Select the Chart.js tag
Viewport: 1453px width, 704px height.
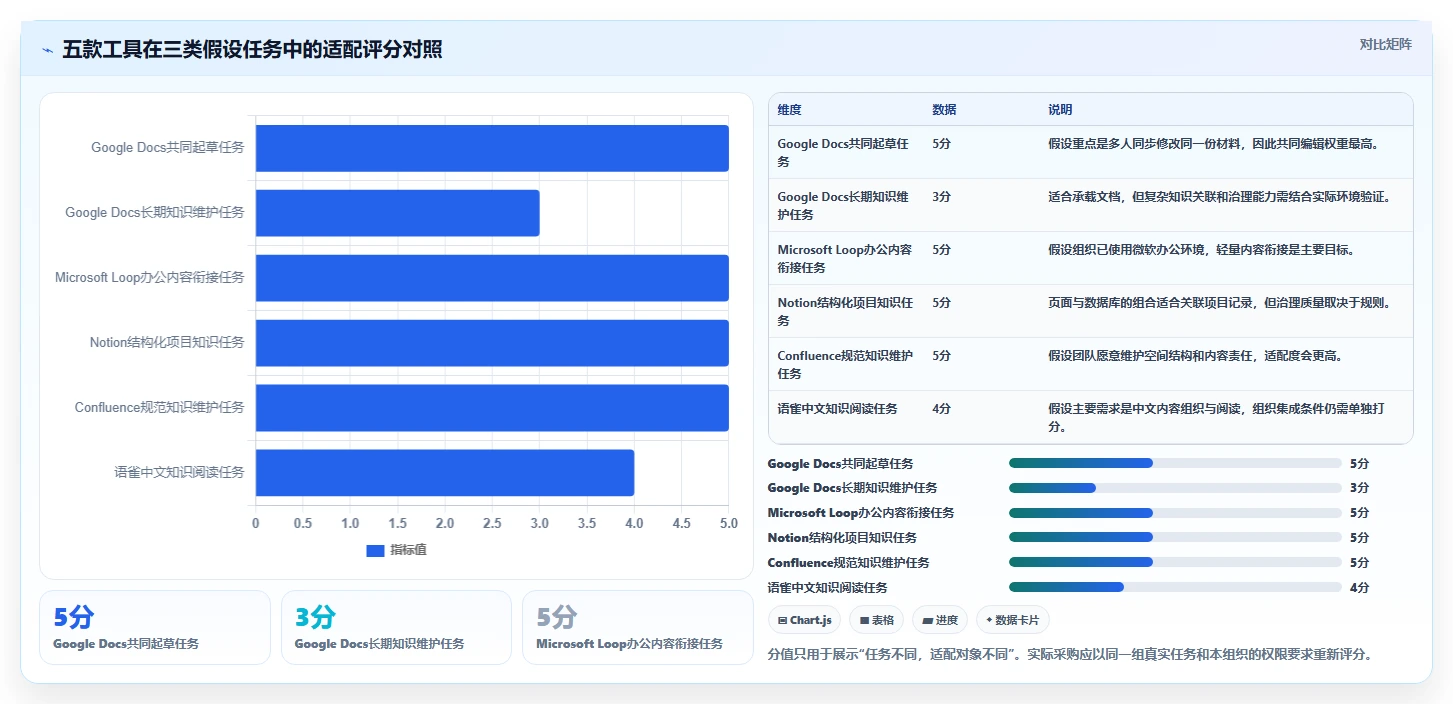pos(805,620)
